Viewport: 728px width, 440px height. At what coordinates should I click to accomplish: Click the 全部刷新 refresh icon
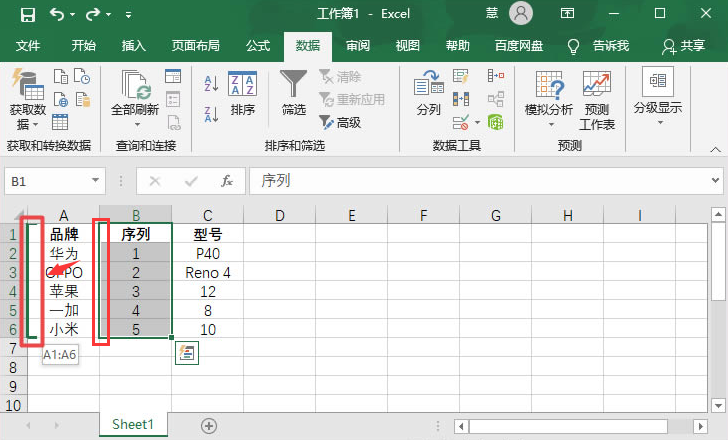[x=135, y=85]
